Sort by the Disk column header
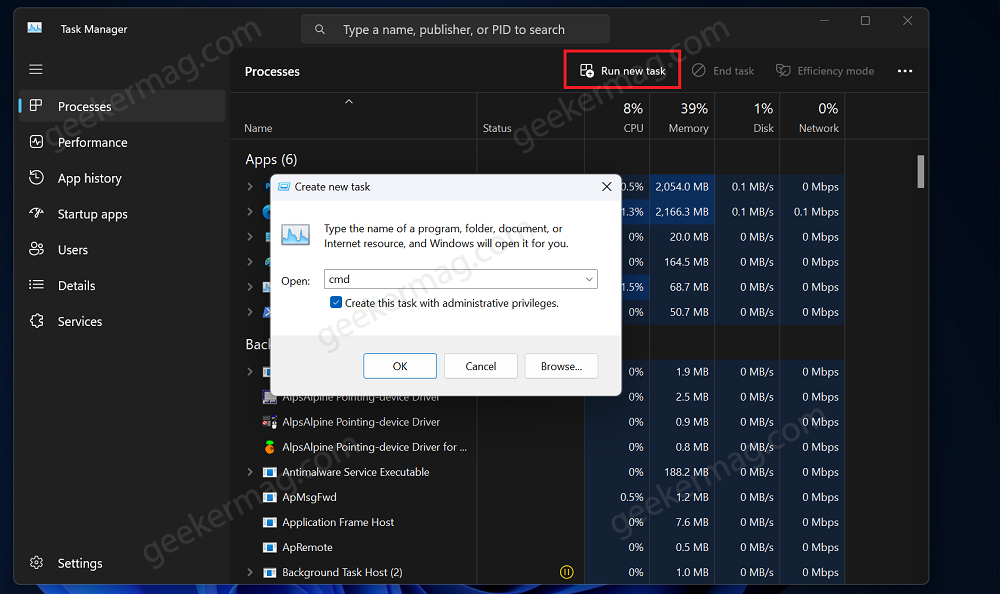 pos(747,116)
